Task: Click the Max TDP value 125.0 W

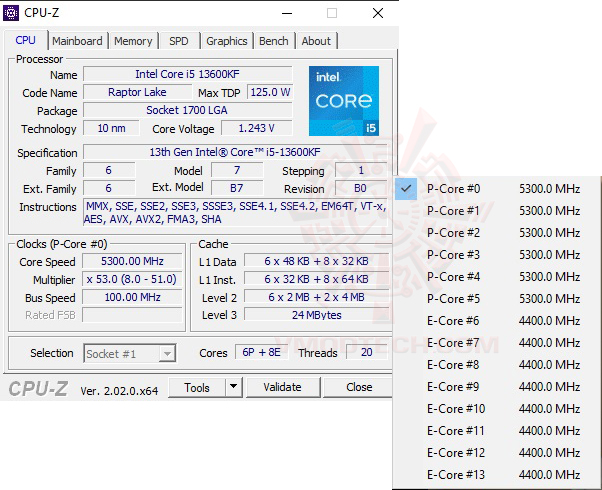Action: click(x=270, y=92)
